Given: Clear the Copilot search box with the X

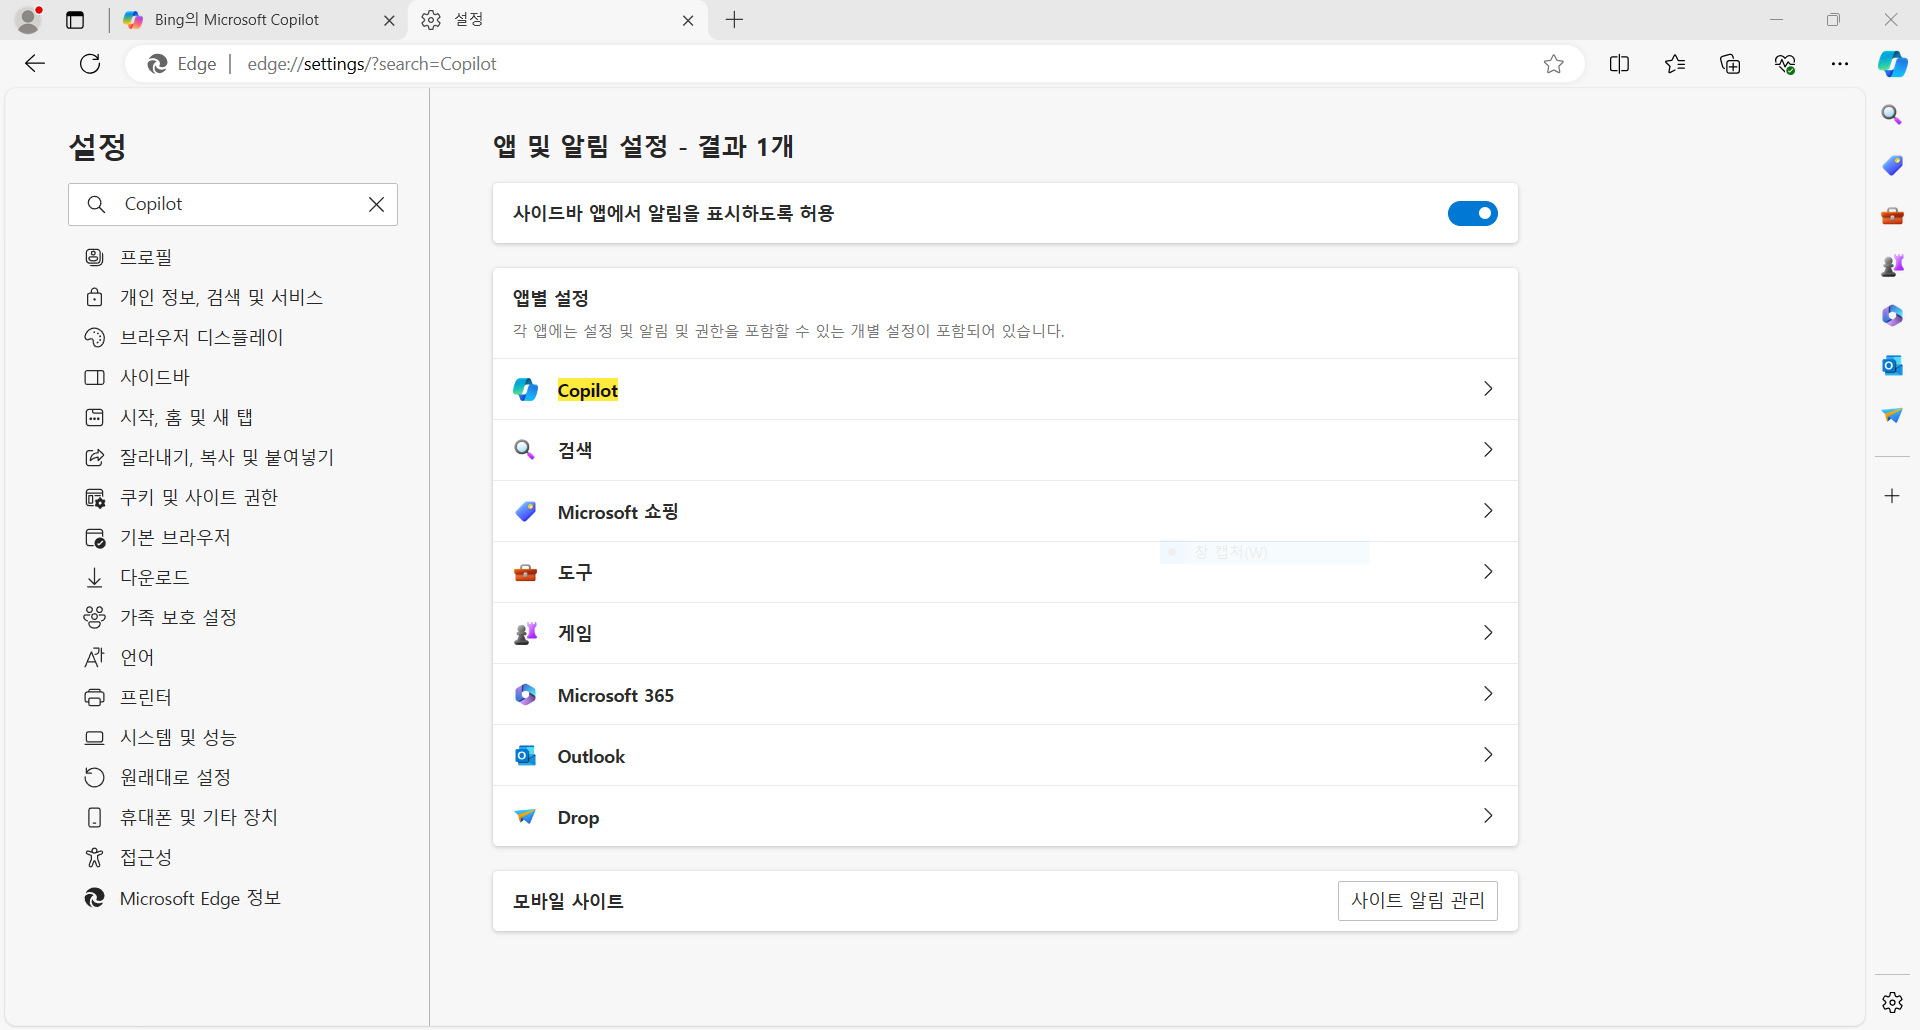Looking at the screenshot, I should [376, 204].
